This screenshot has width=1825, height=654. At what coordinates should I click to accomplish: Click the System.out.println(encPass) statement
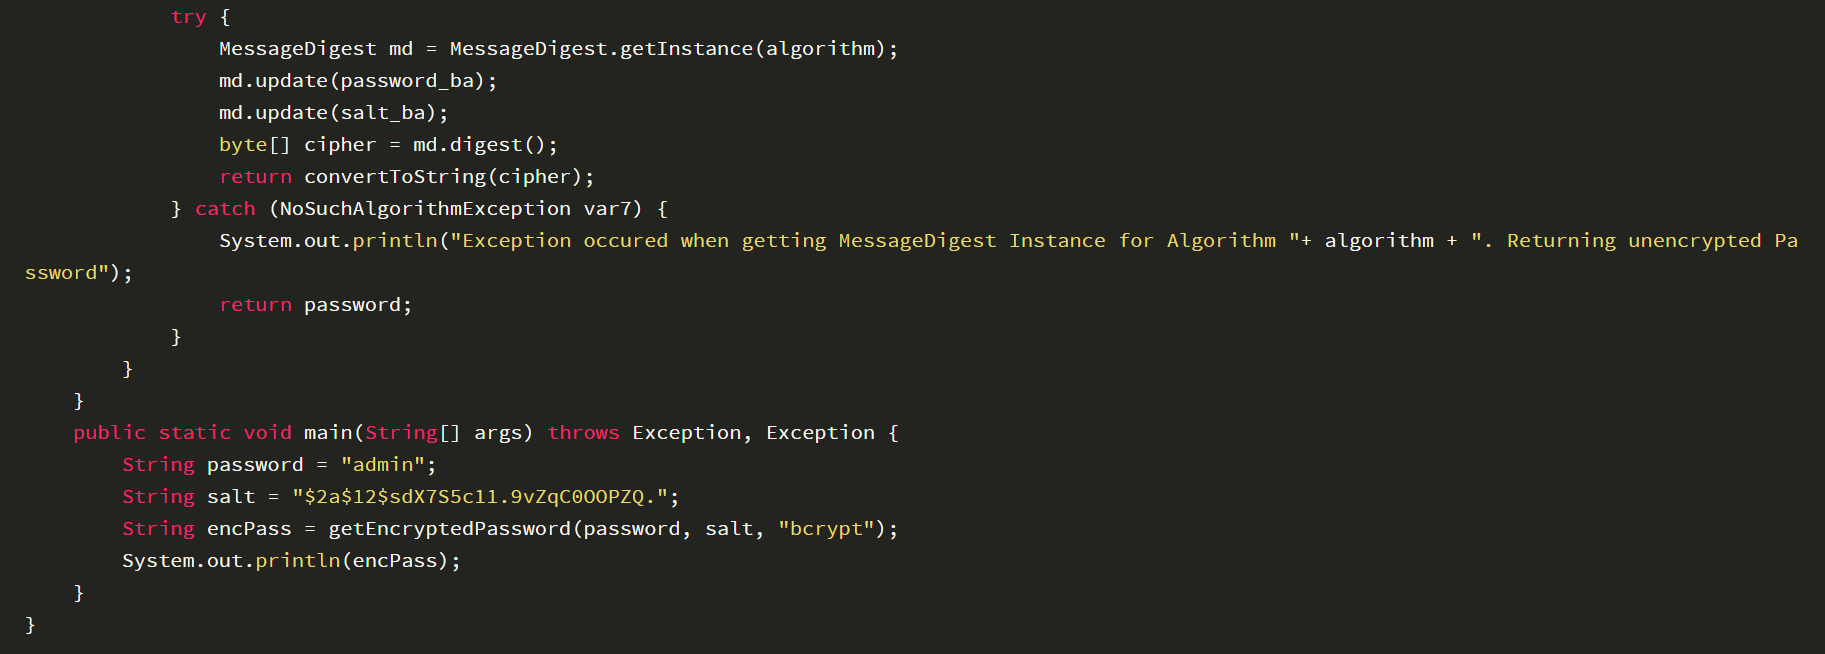(x=290, y=561)
